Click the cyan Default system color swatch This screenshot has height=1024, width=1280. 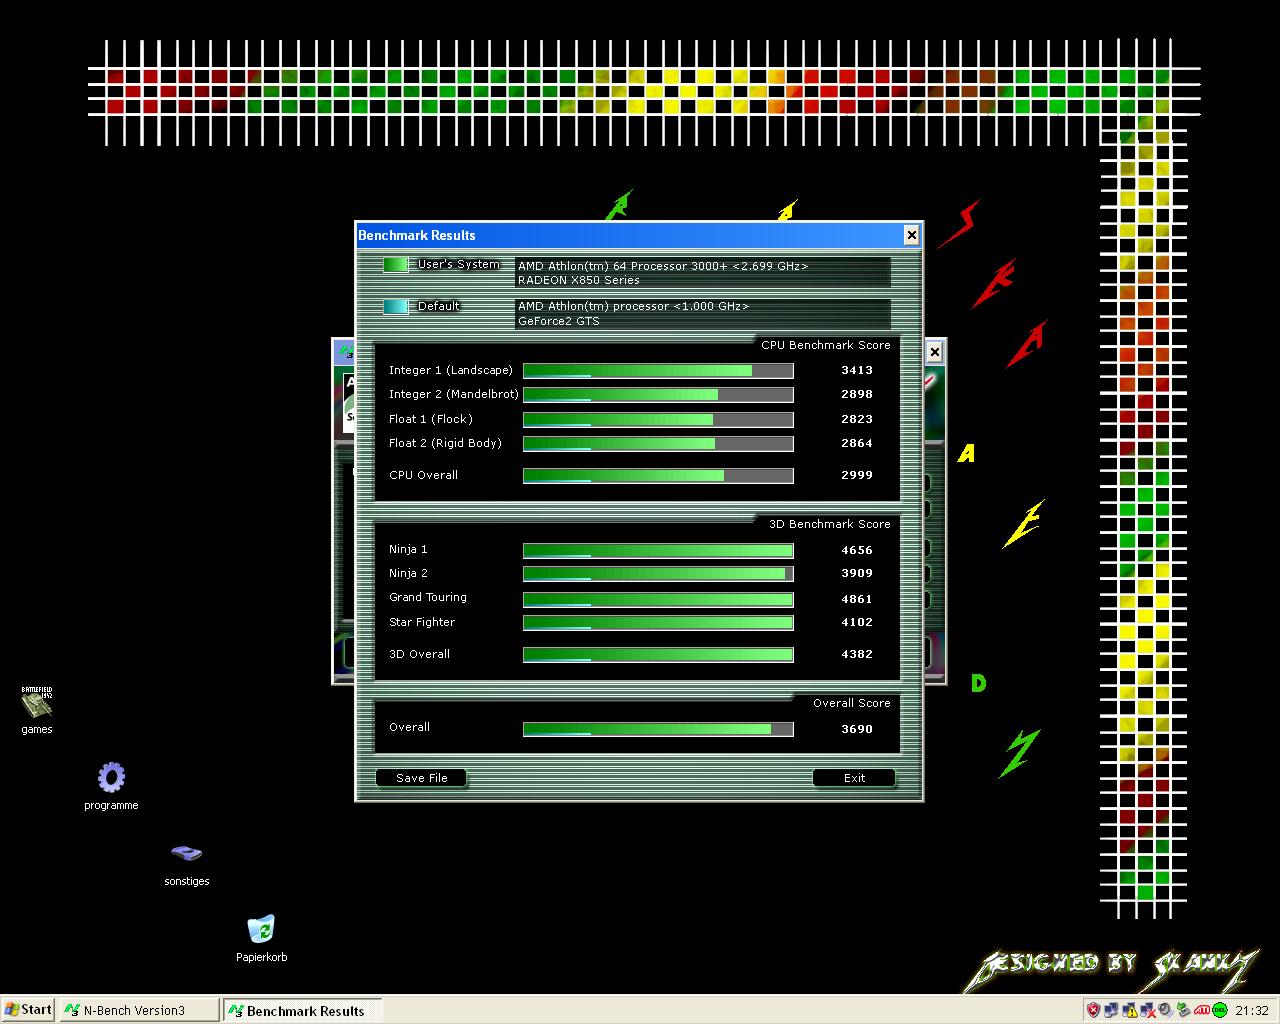(396, 307)
